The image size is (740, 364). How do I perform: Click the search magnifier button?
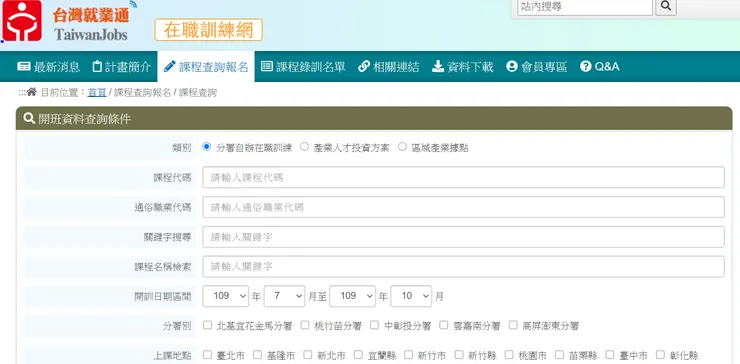tap(665, 7)
